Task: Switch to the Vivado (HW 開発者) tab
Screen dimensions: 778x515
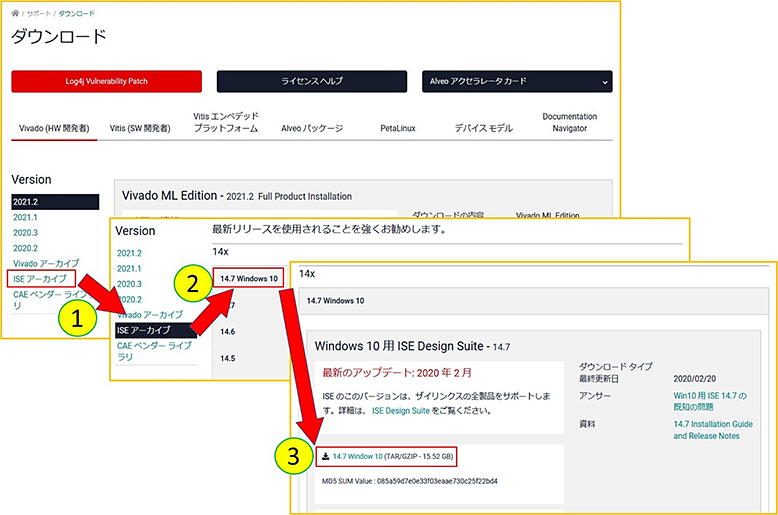Action: pos(54,128)
